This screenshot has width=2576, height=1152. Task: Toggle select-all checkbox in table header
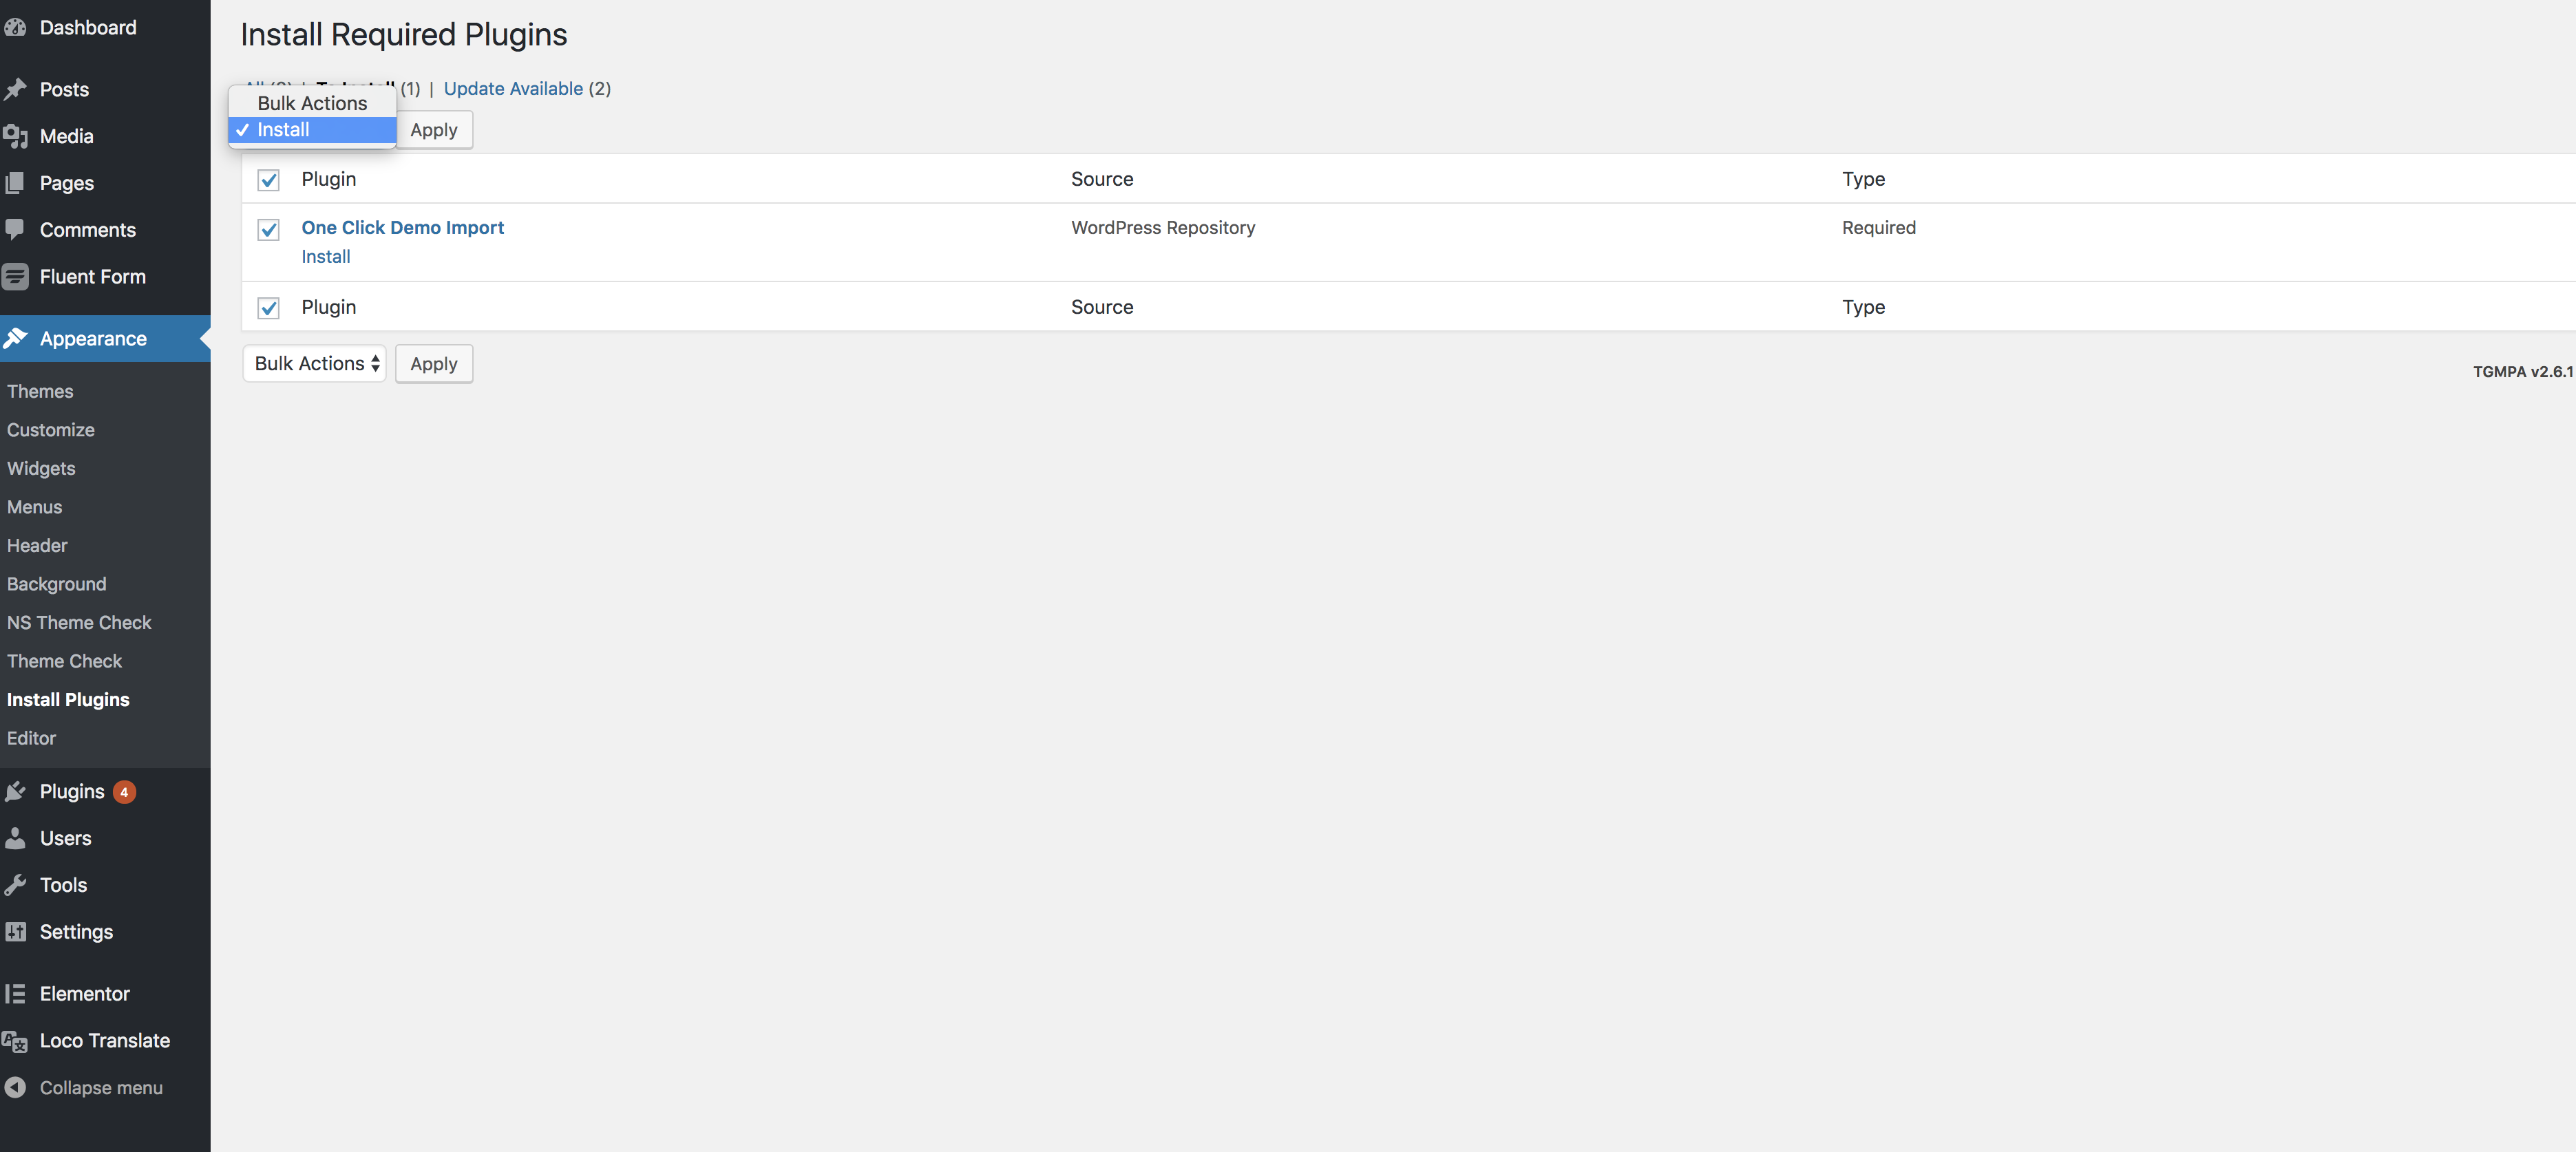(268, 180)
